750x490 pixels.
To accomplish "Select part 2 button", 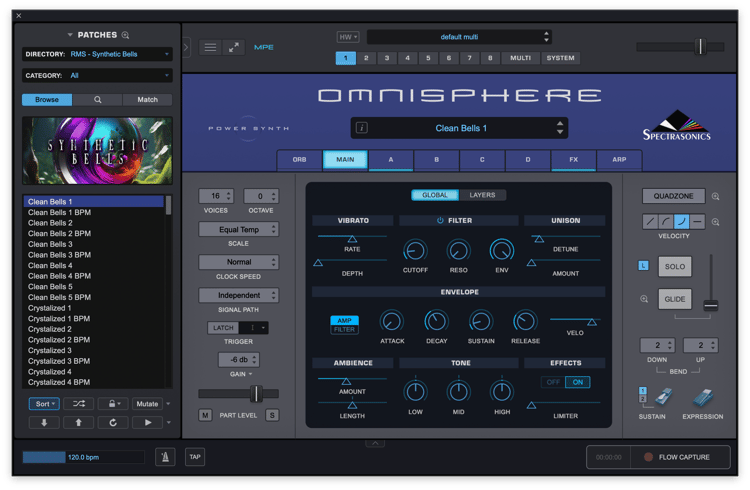I will 366,58.
